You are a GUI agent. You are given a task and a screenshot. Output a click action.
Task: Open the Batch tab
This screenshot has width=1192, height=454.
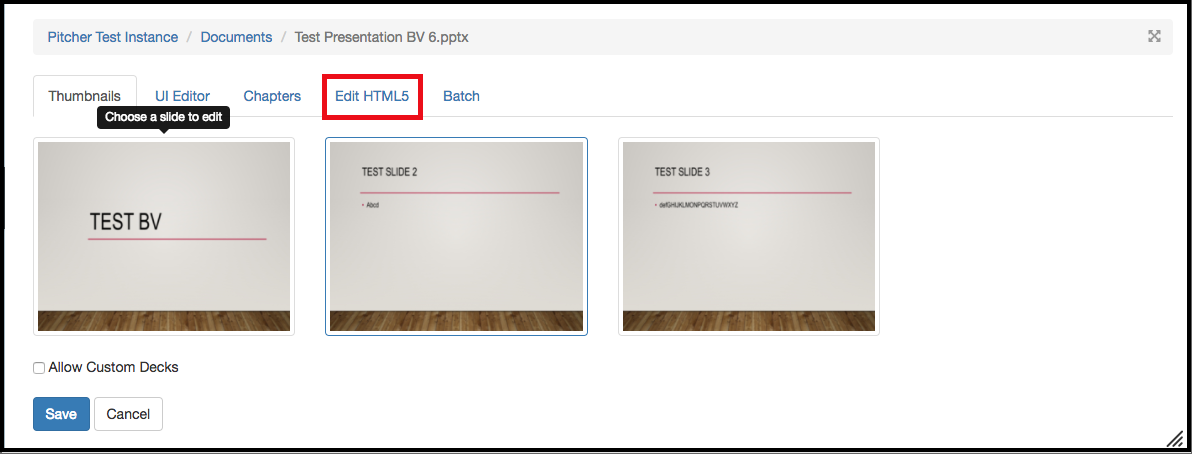pyautogui.click(x=461, y=96)
